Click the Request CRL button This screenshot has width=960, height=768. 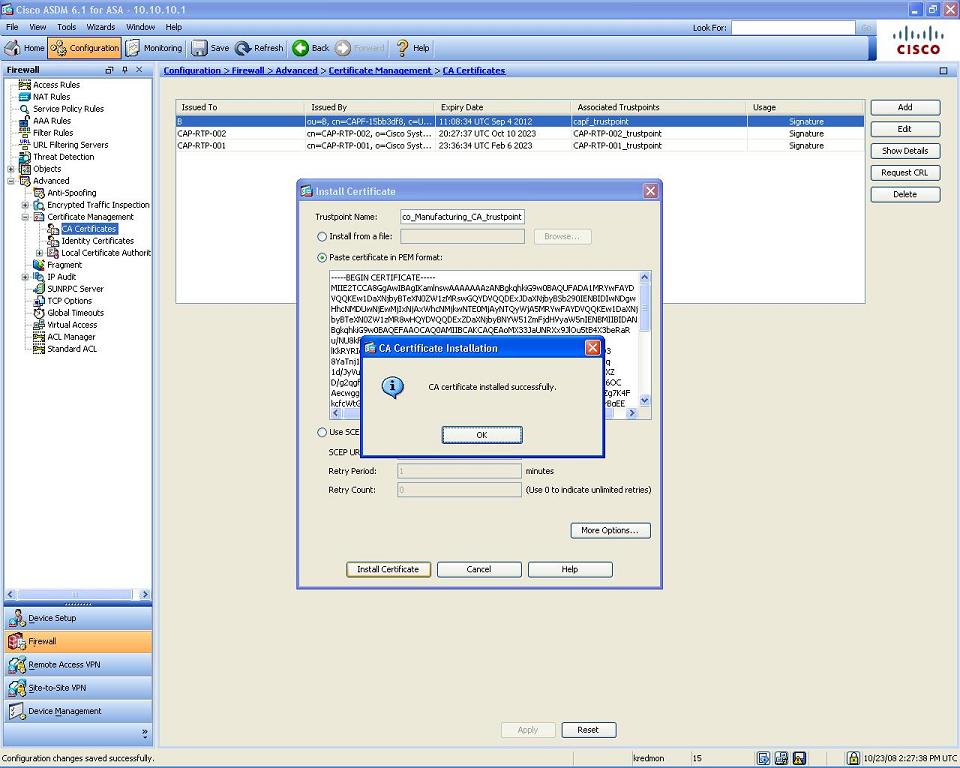click(905, 173)
